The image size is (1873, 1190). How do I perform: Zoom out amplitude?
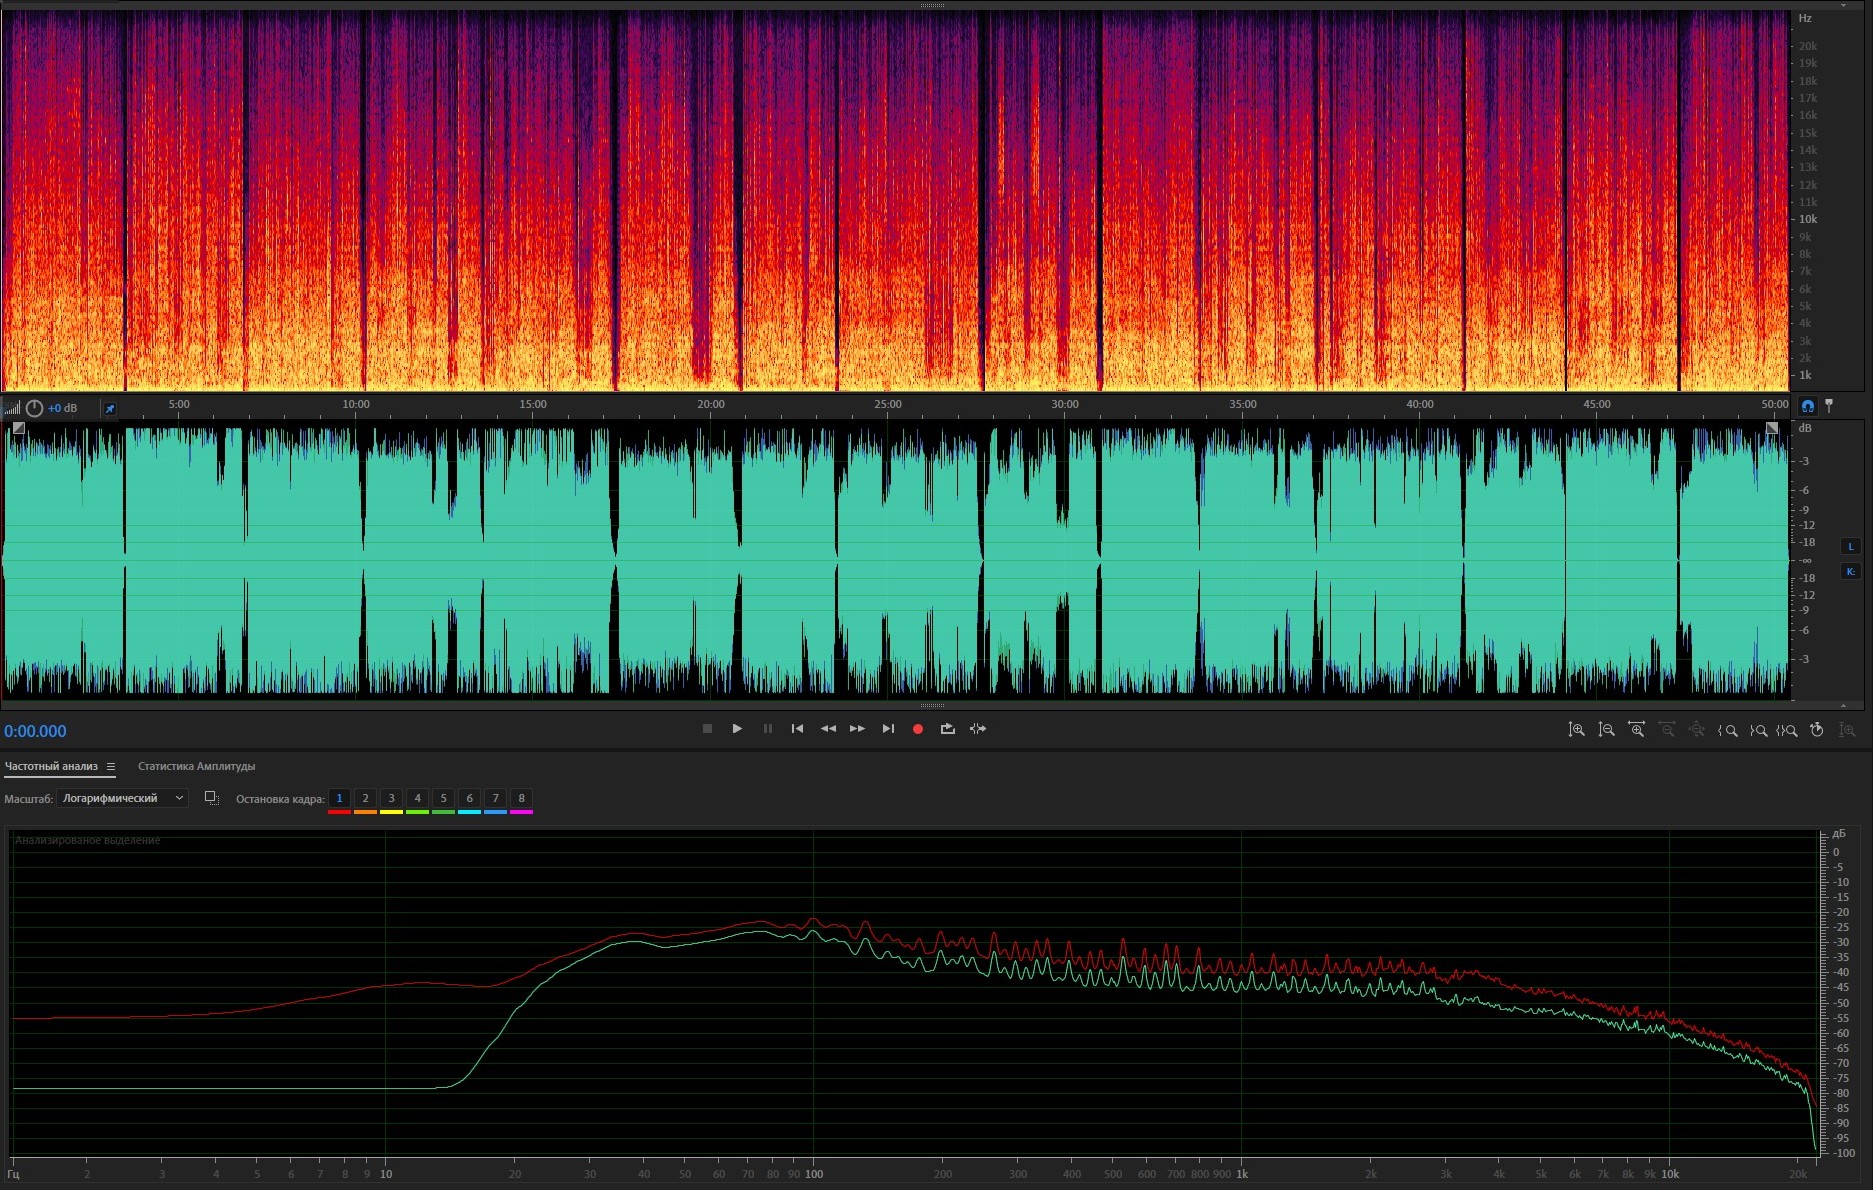click(x=1606, y=730)
